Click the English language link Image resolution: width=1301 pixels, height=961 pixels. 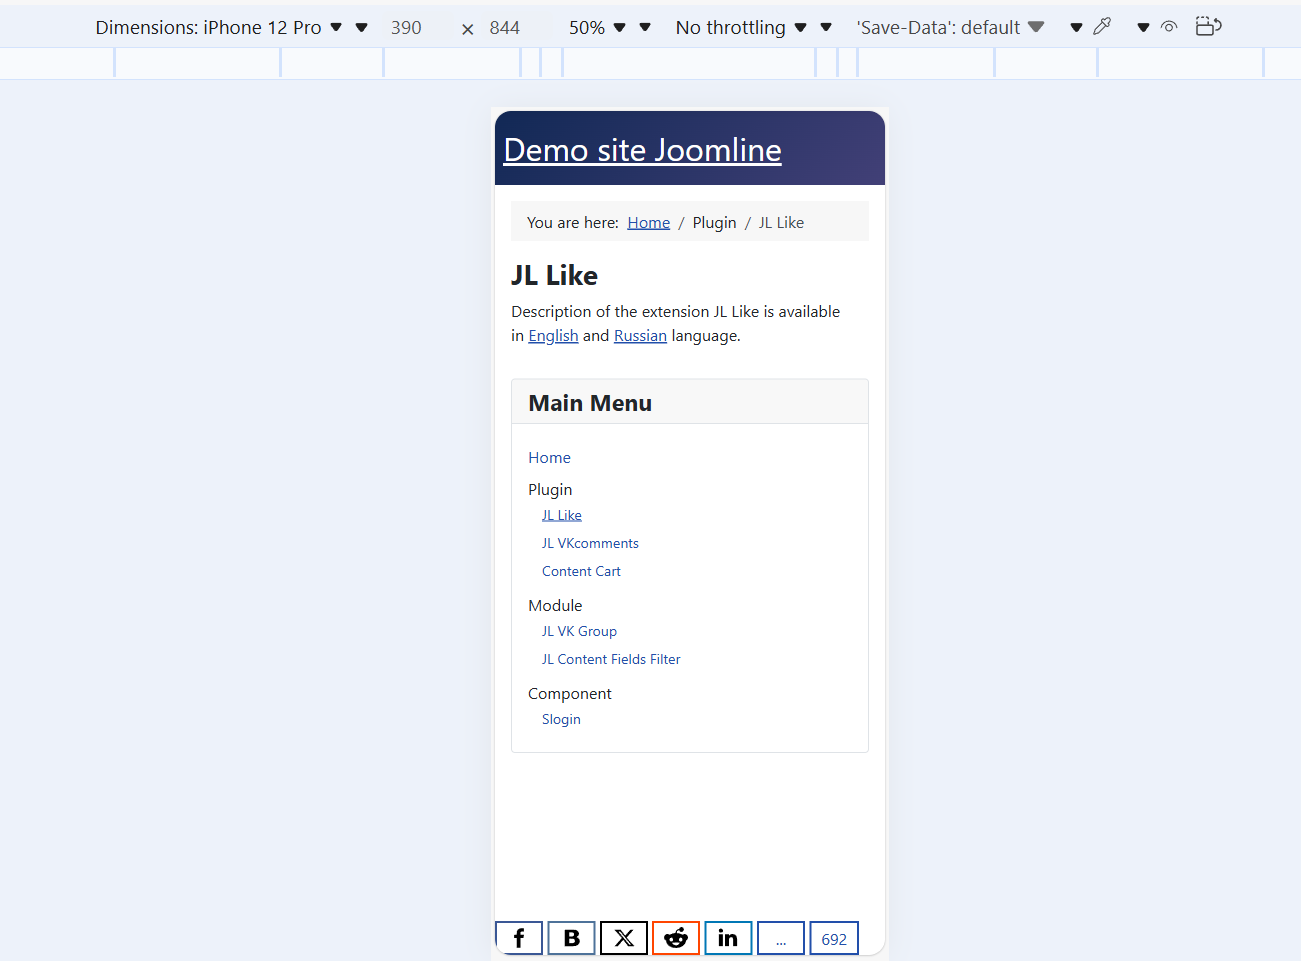[x=553, y=336]
